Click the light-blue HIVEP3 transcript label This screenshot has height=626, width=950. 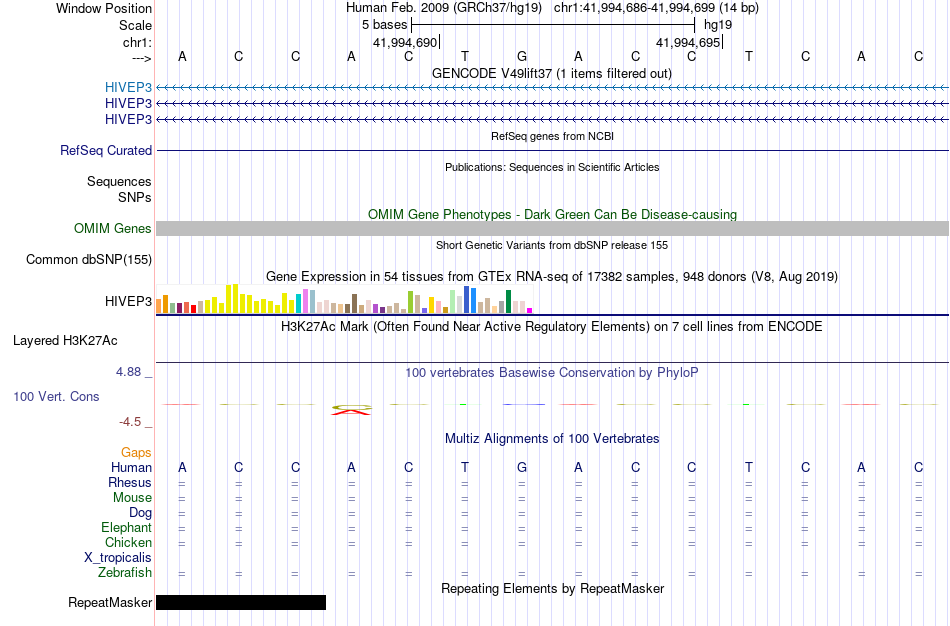(x=128, y=87)
